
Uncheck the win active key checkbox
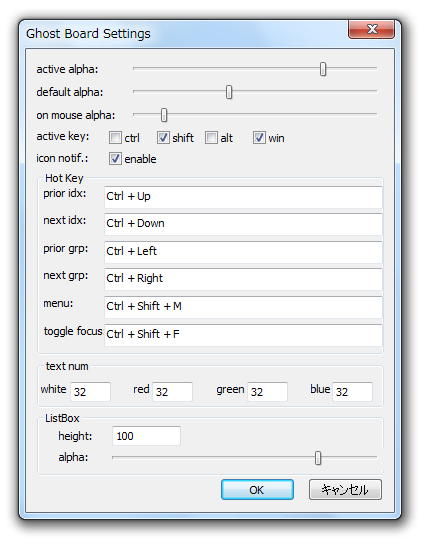tap(259, 138)
